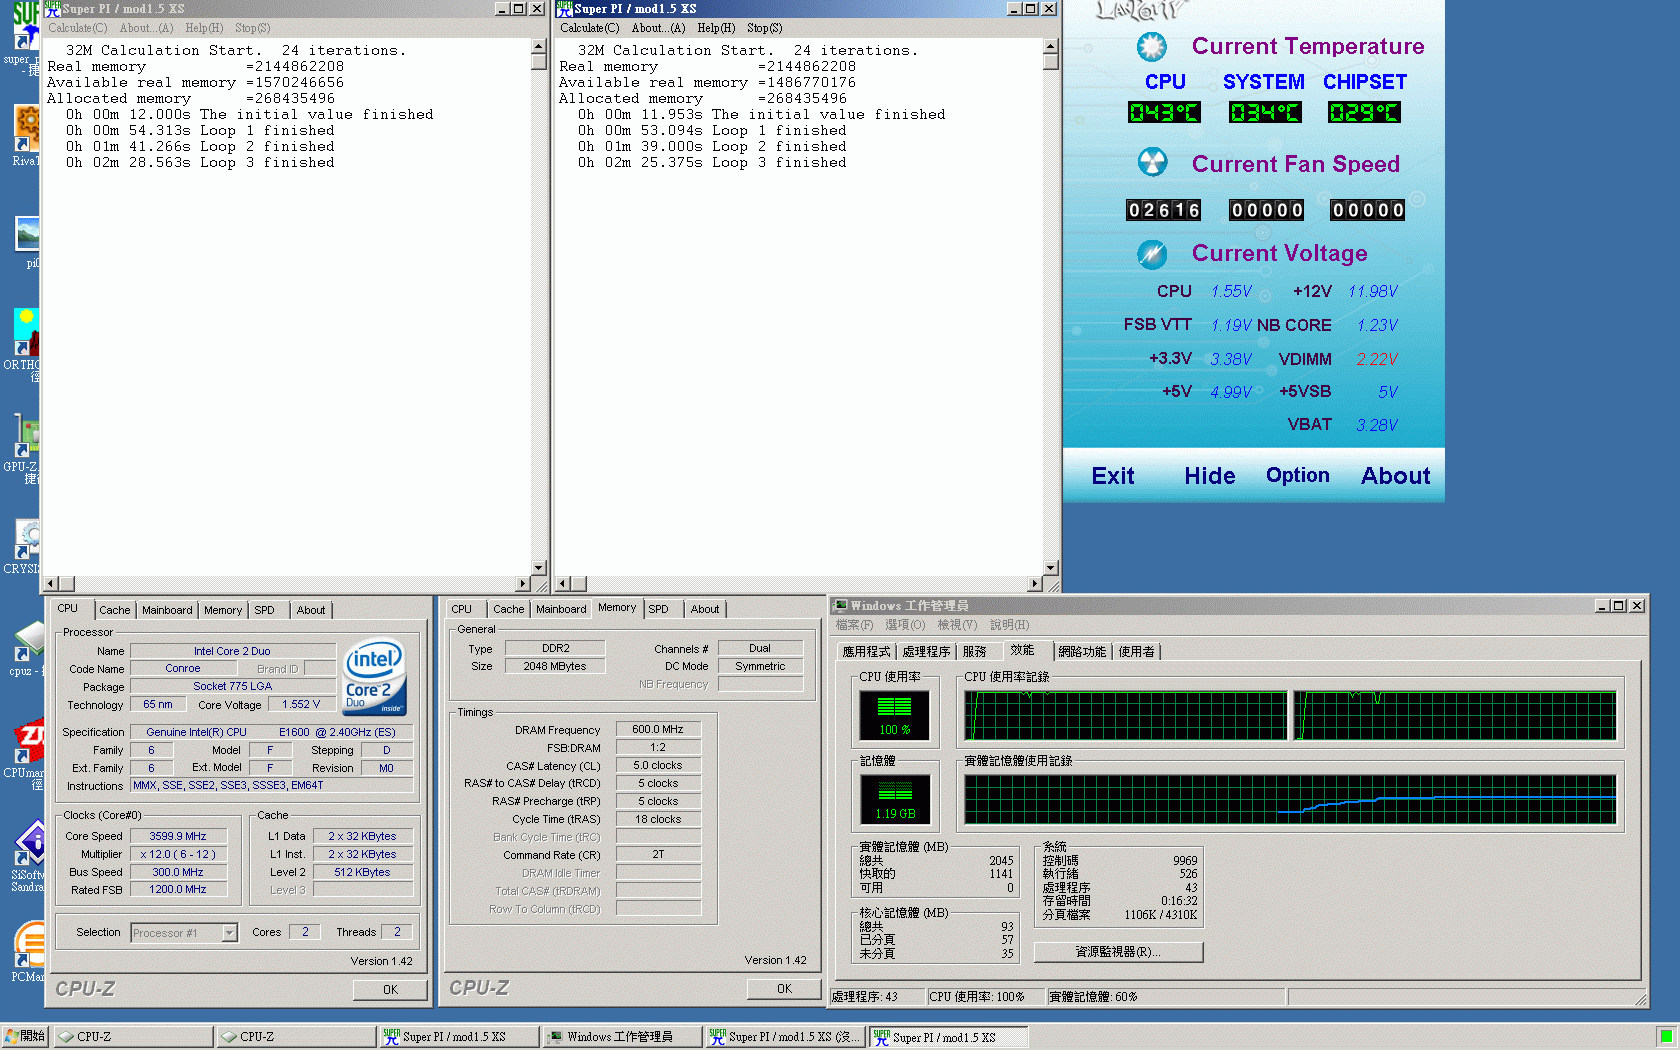The image size is (1680, 1050).
Task: Open the ORTHOS desktop shortcut icon
Action: pyautogui.click(x=26, y=332)
